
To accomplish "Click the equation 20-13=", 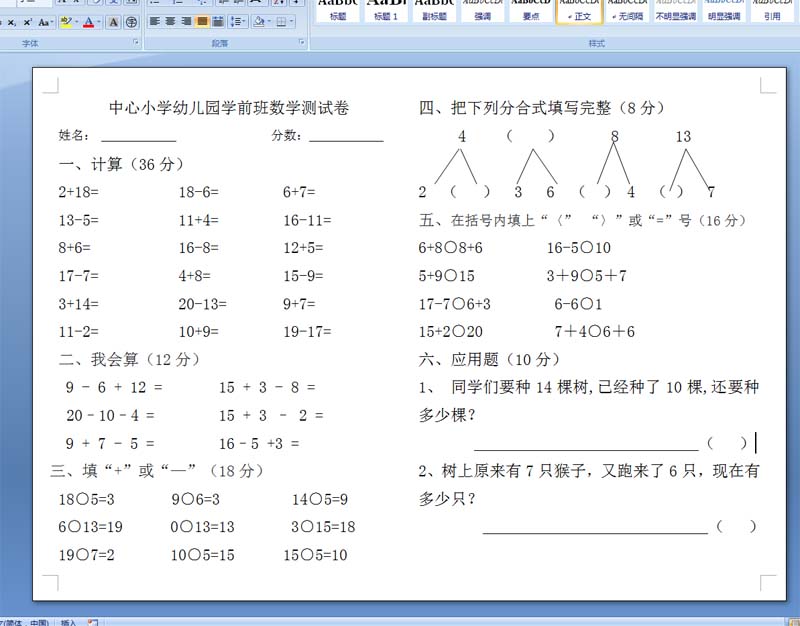I will pos(203,304).
